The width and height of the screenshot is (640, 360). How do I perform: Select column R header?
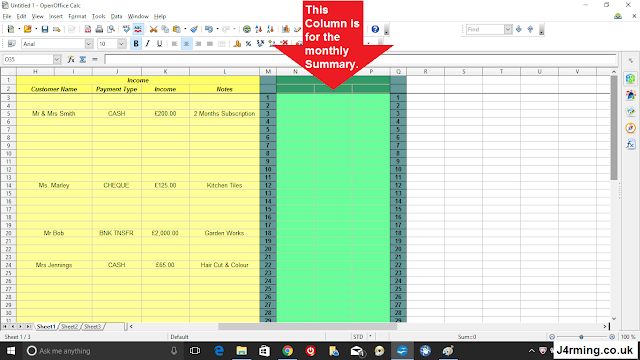point(425,71)
